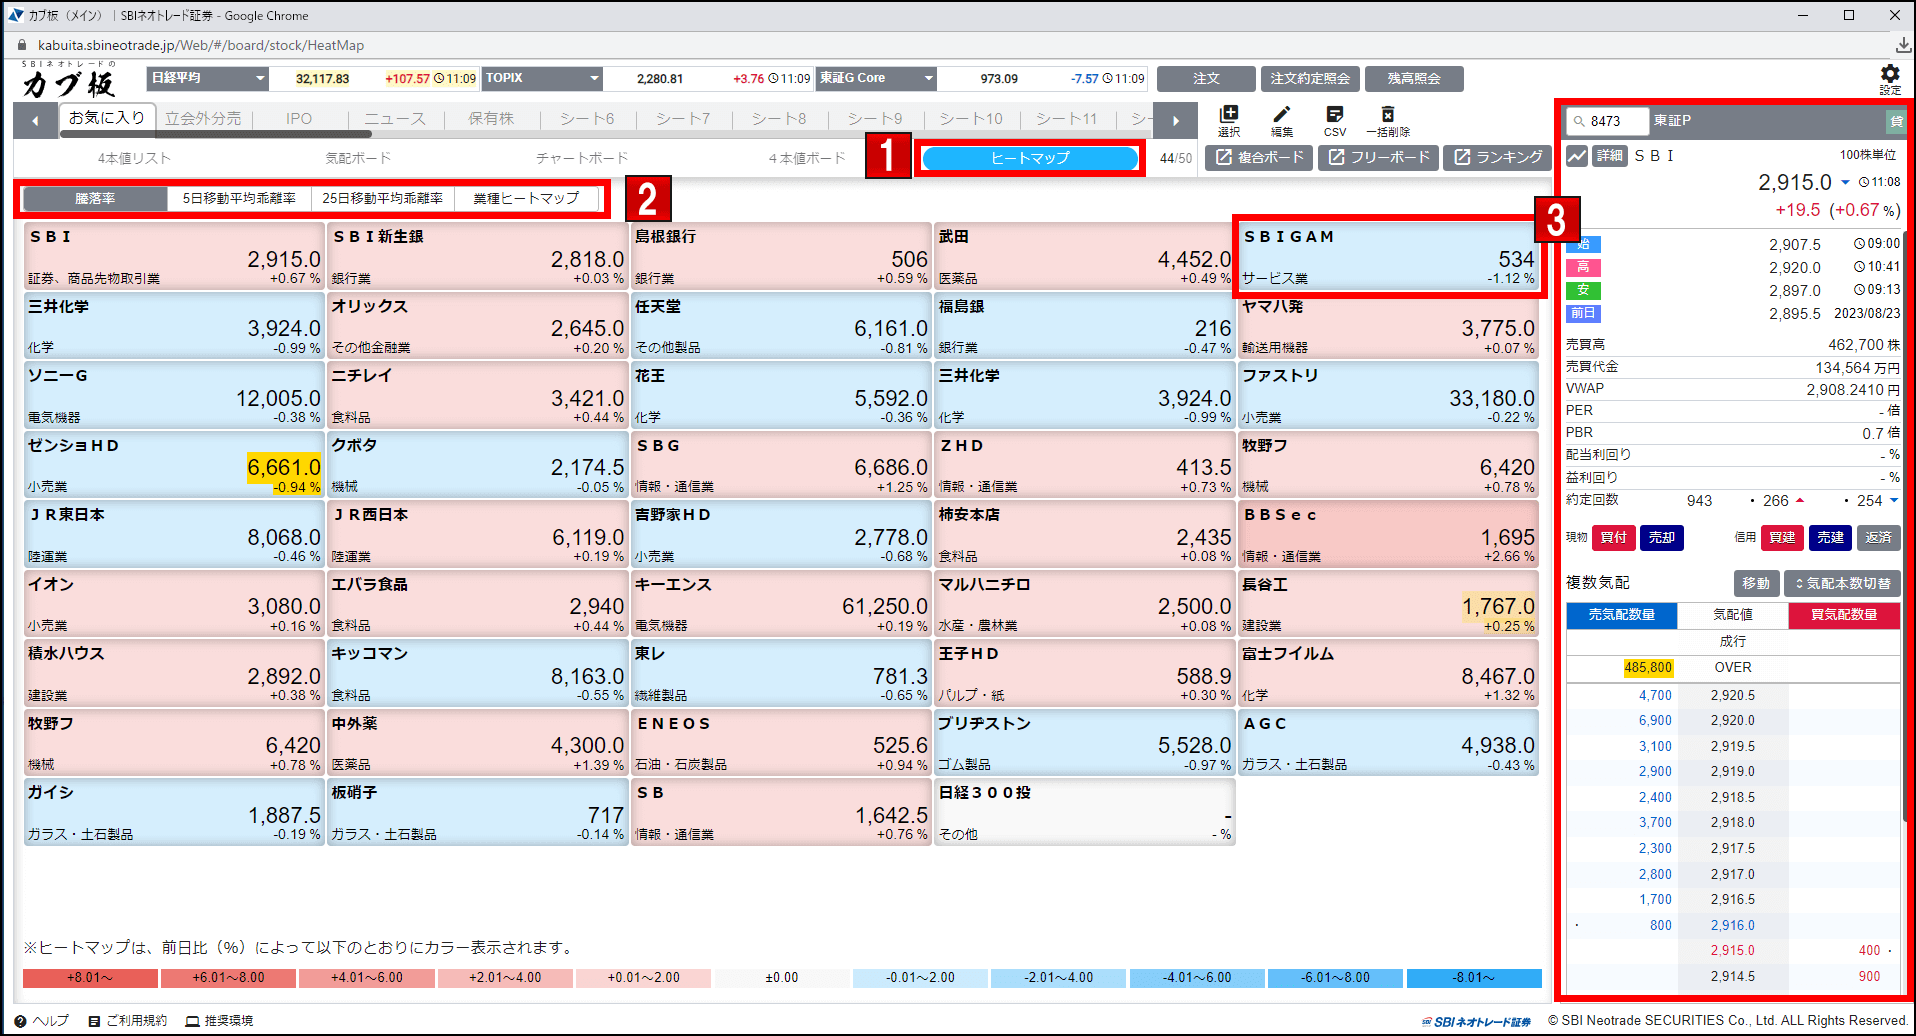Image resolution: width=1916 pixels, height=1036 pixels.
Task: Export the list with the CSV icon
Action: coord(1334,115)
